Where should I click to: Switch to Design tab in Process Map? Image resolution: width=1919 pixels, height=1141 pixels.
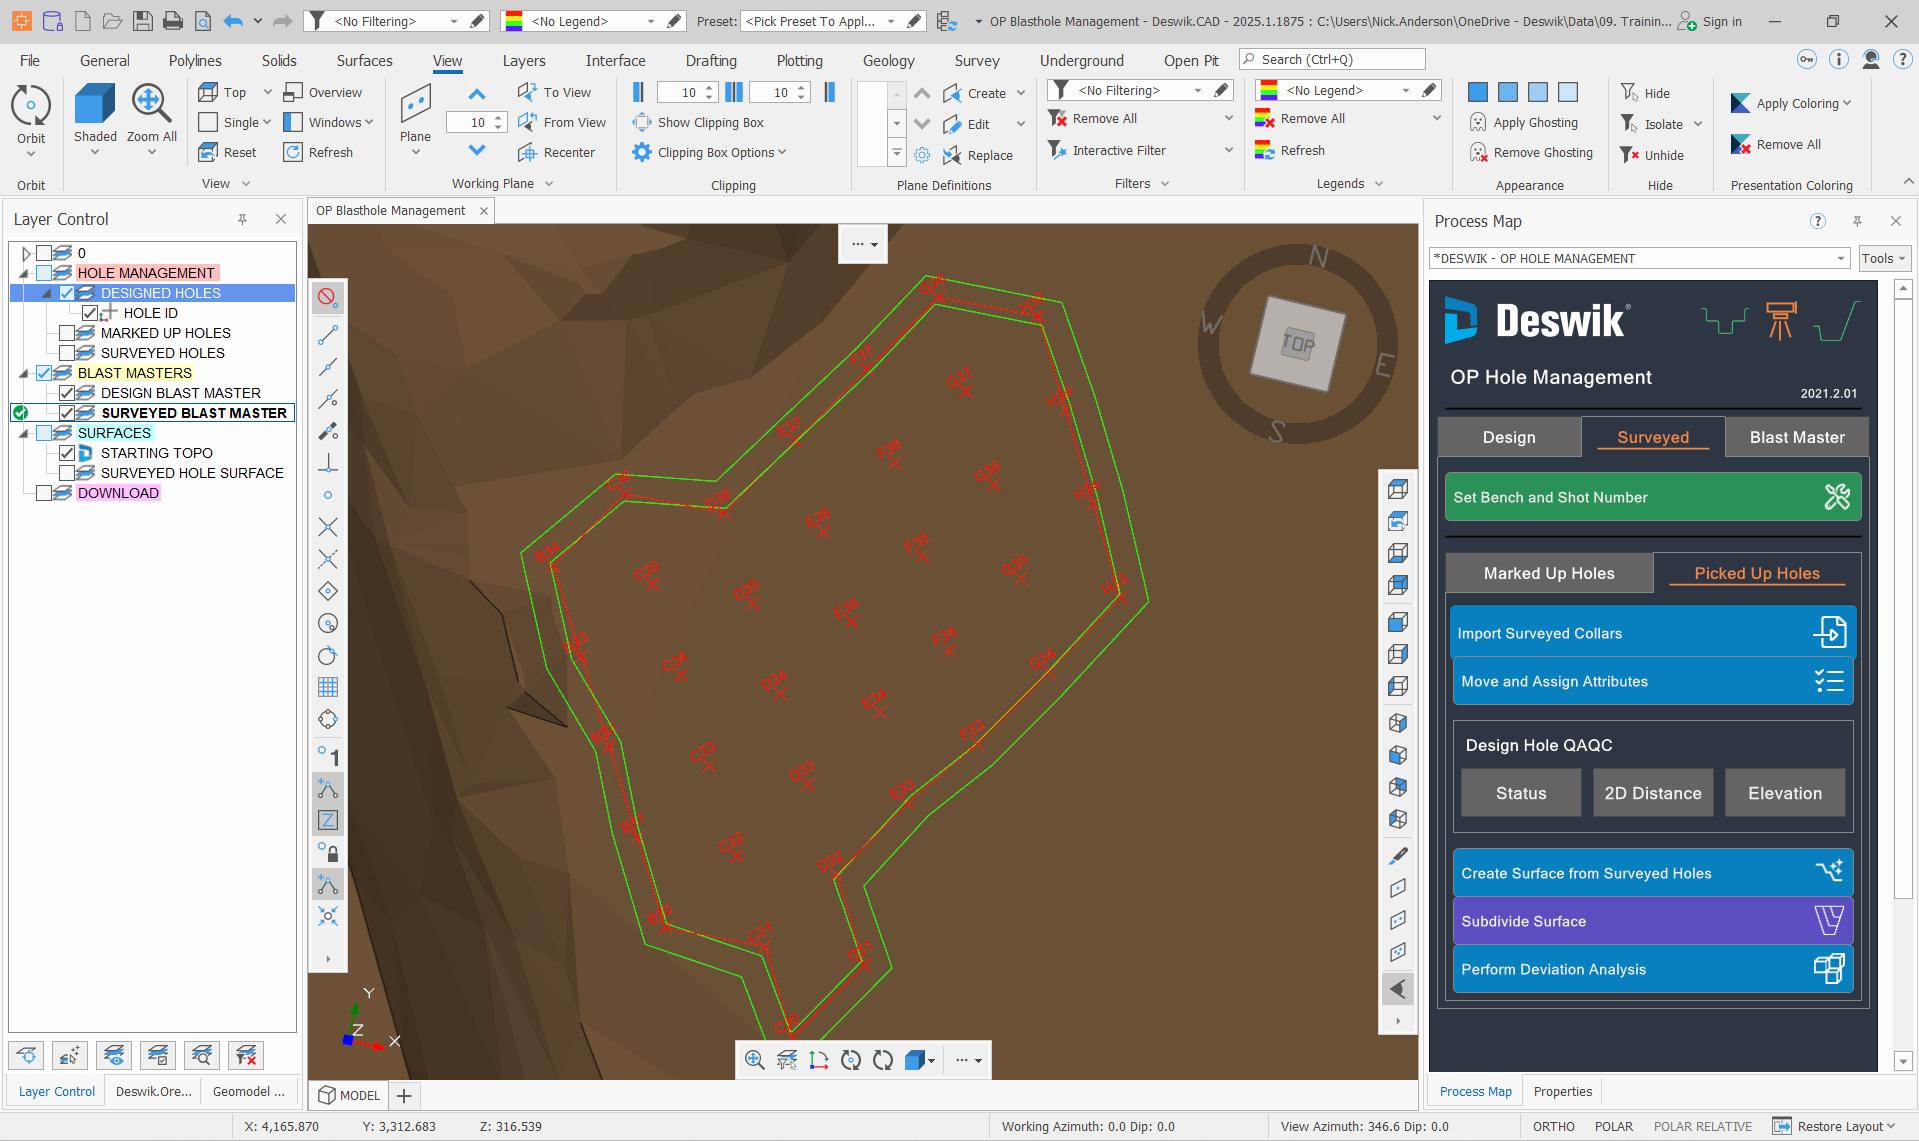[1509, 437]
